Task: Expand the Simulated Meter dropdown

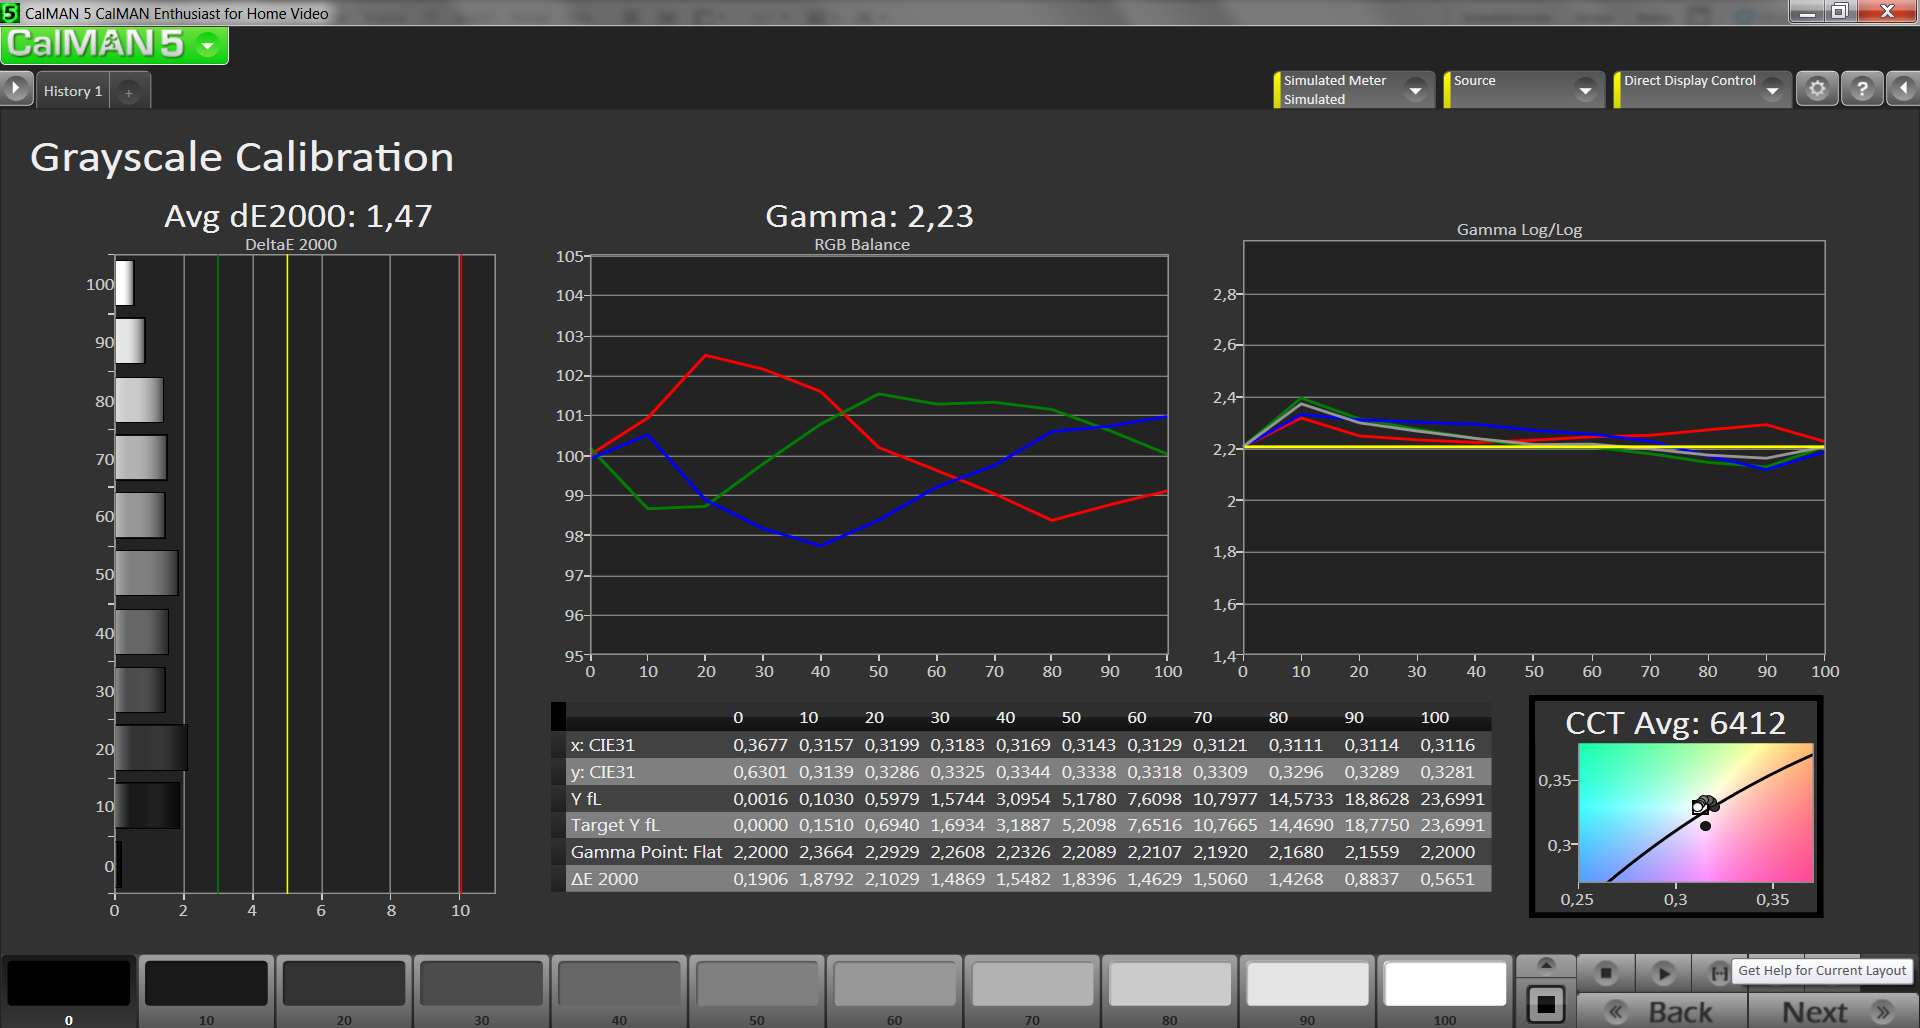Action: click(x=1415, y=90)
